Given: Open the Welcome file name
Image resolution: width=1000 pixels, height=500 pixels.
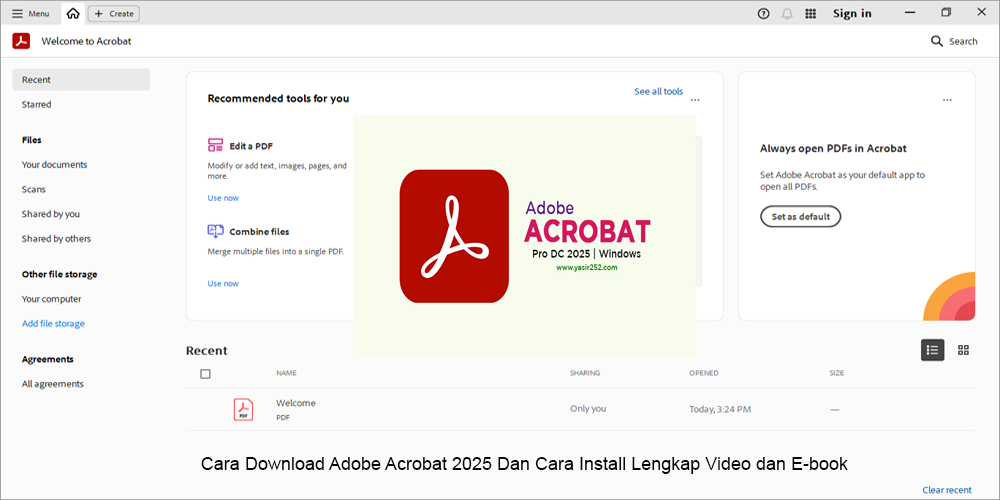Looking at the screenshot, I should (295, 403).
